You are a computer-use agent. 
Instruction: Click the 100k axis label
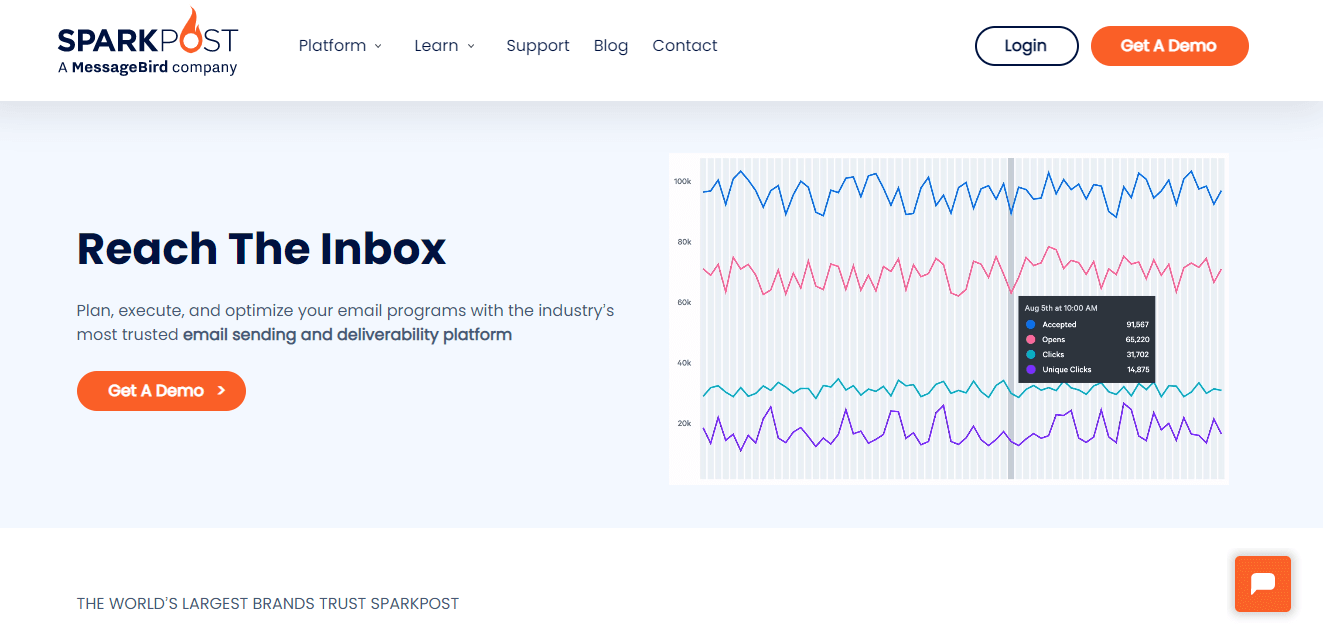pyautogui.click(x=683, y=182)
